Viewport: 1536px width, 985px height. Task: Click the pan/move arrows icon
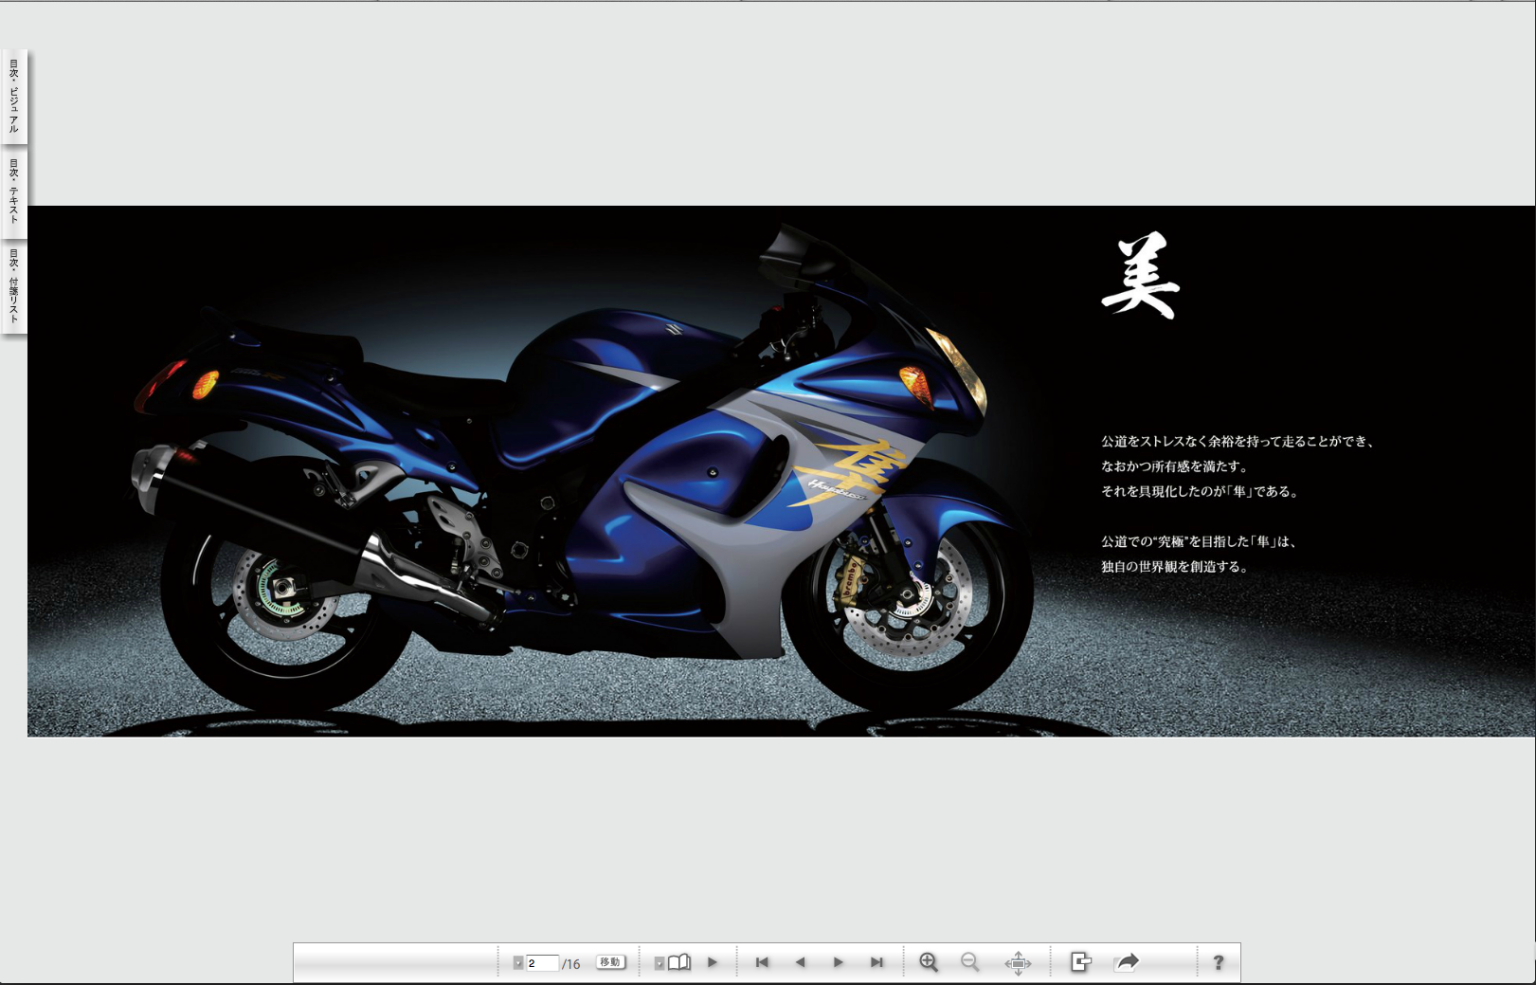click(x=1018, y=963)
